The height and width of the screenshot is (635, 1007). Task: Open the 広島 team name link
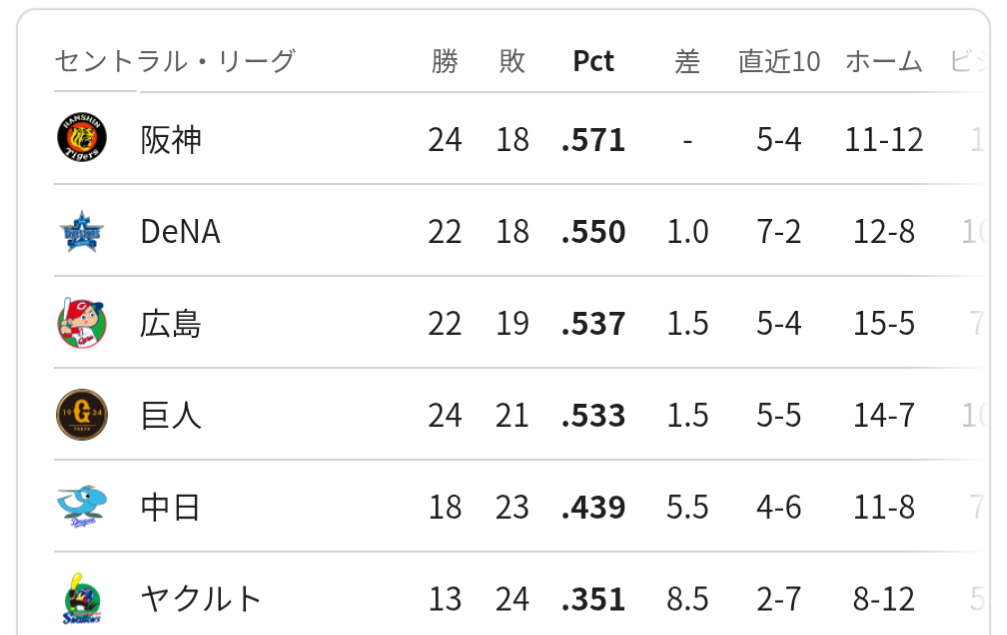[x=171, y=323]
